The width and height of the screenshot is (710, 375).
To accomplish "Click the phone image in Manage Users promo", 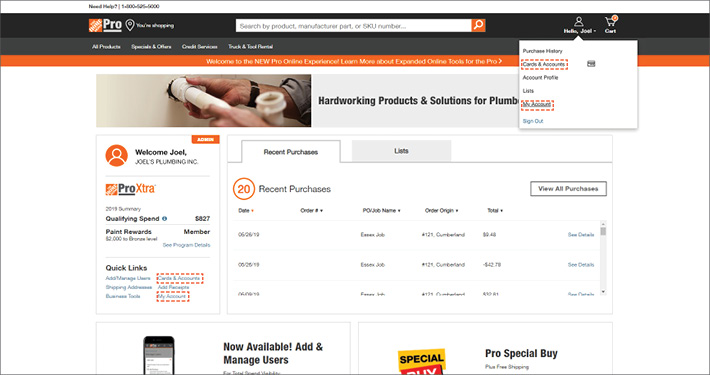I will pos(158,355).
